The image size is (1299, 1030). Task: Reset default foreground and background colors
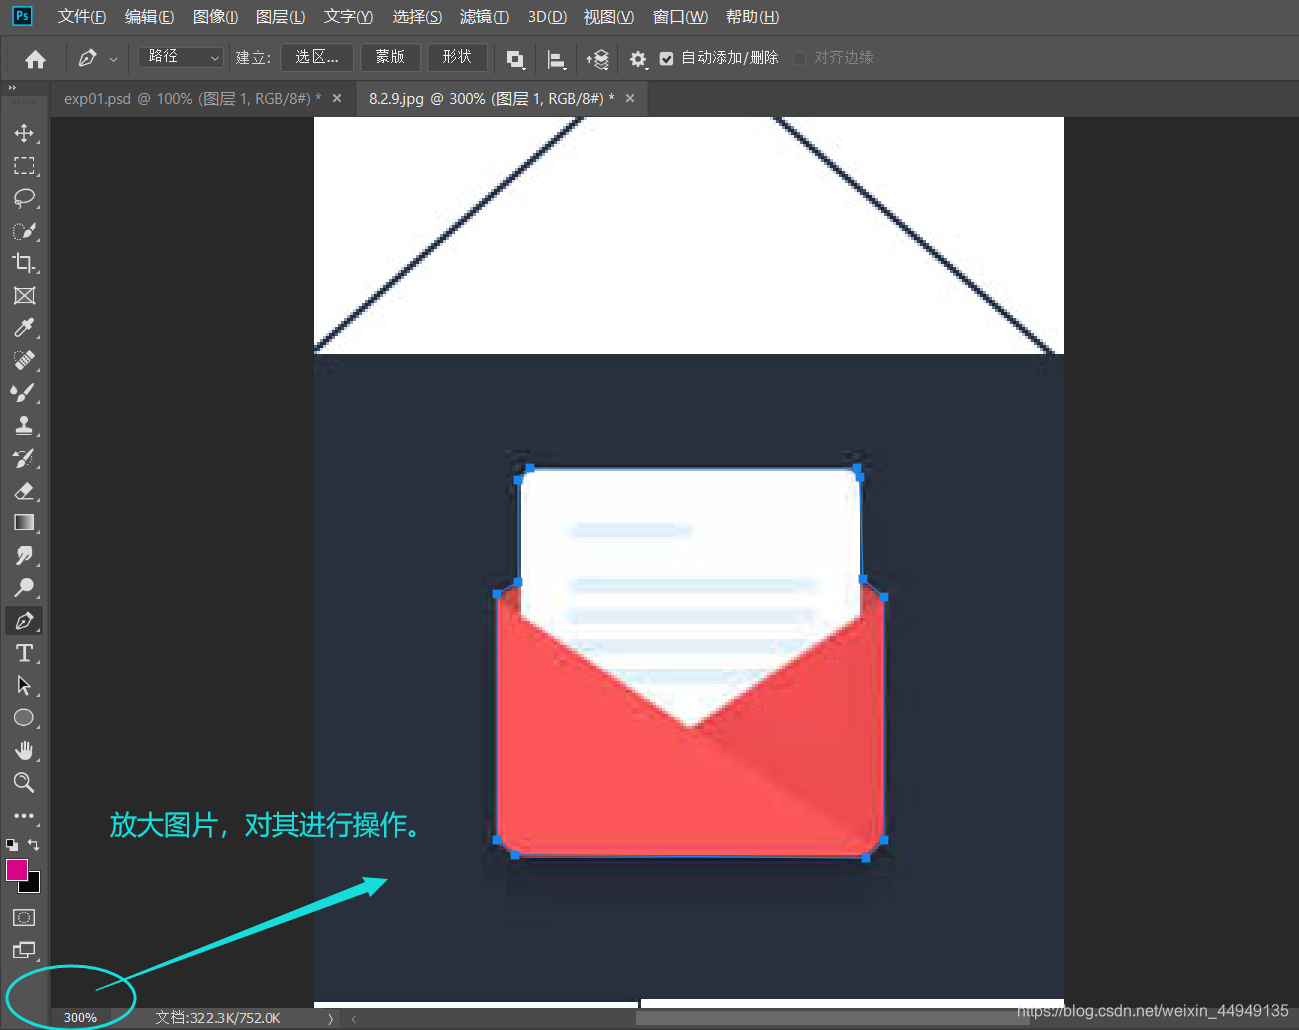(x=12, y=845)
